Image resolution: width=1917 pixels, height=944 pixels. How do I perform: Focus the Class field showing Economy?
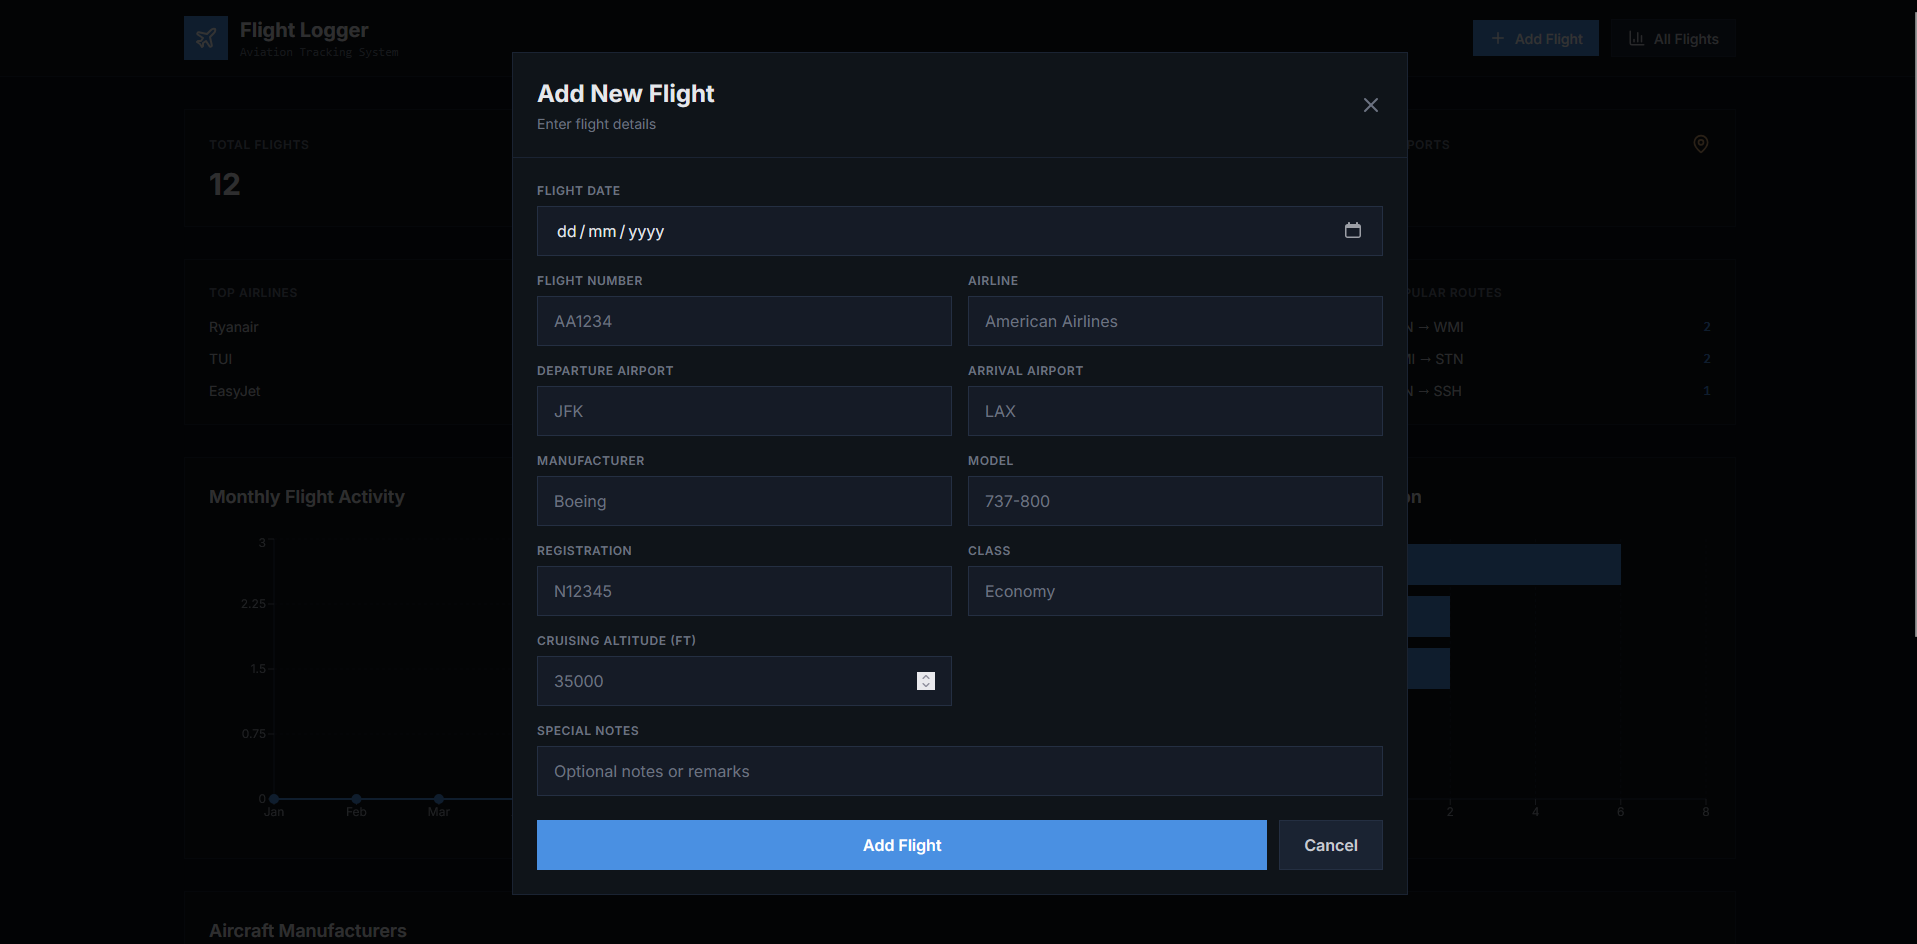(x=1174, y=590)
